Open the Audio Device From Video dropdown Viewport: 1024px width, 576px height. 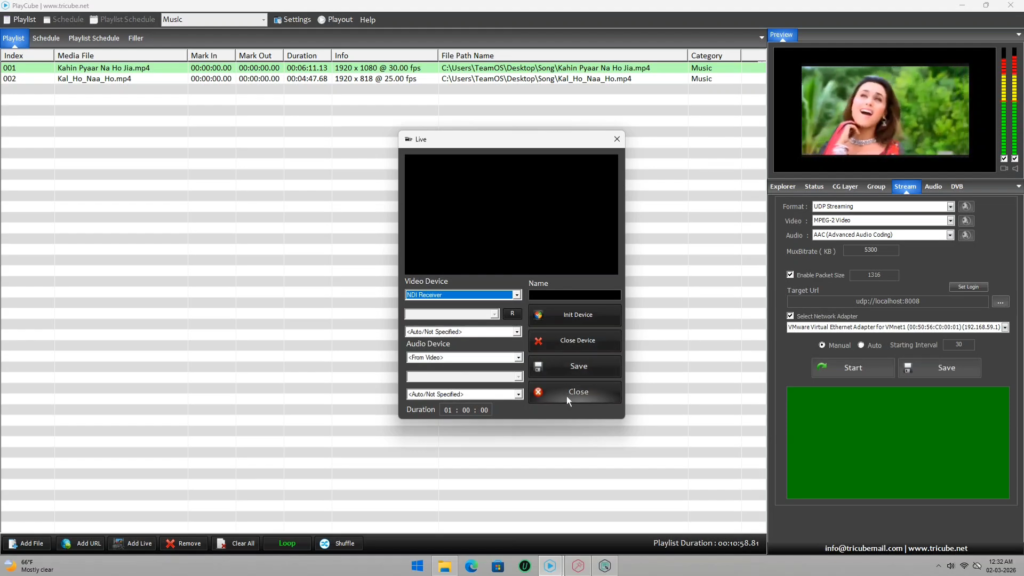518,358
